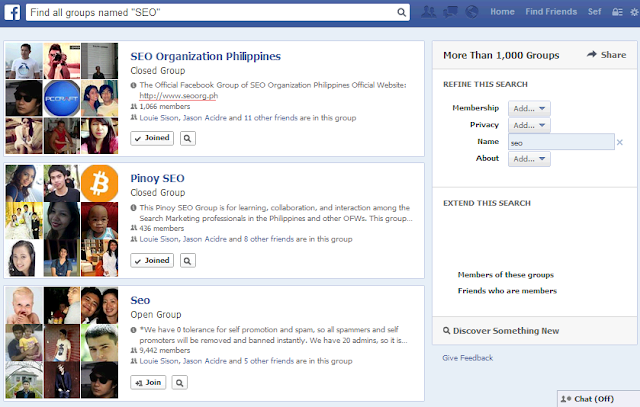The width and height of the screenshot is (640, 407).
Task: Click the members icon beside 1,066 members
Action: click(x=133, y=106)
